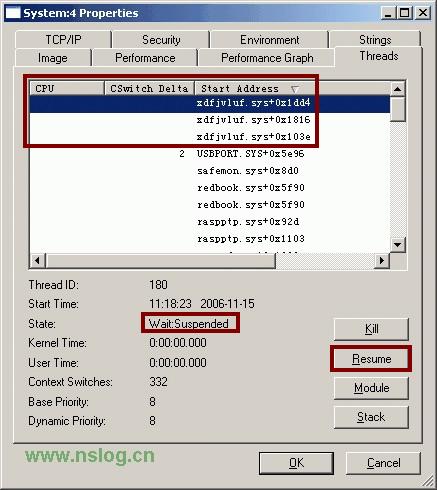Select thread xdfjvluf.sys+0x103e
Image resolution: width=437 pixels, height=490 pixels.
210,137
